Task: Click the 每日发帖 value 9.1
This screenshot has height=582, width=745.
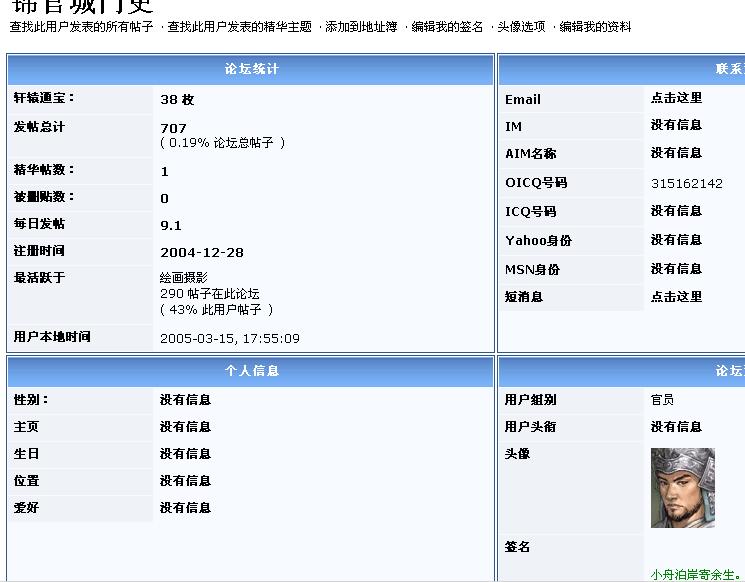Action: (x=171, y=226)
